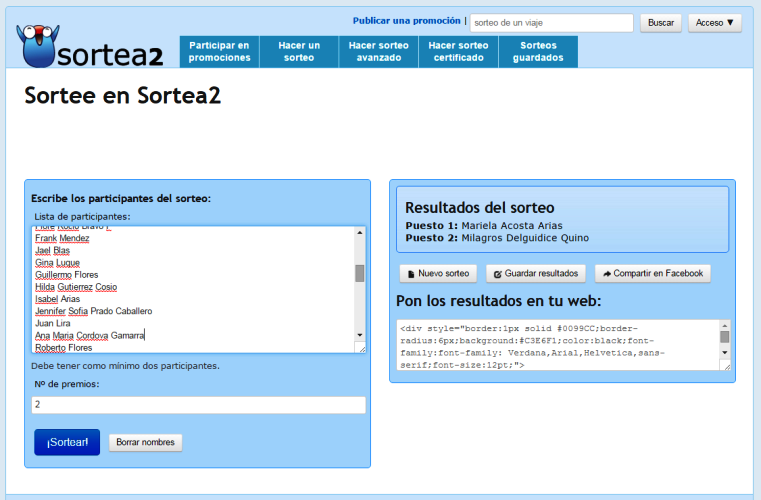Screen dimensions: 761x500
Task: View 'Sorteos guardados' tab
Action: (538, 51)
